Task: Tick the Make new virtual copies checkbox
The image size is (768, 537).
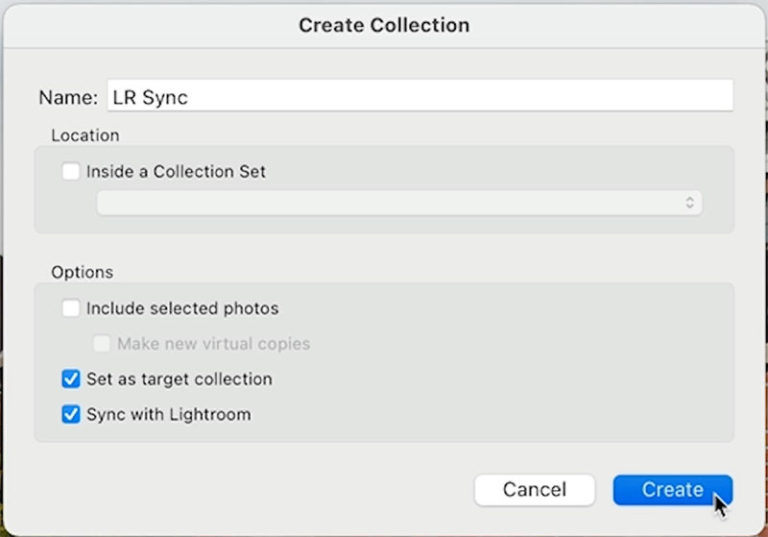Action: coord(102,344)
